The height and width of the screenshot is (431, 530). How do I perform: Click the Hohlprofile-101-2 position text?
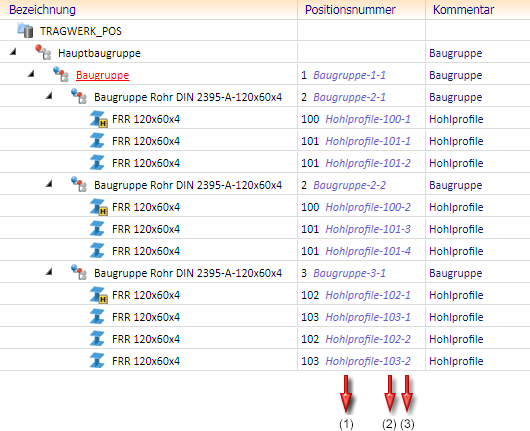(368, 163)
